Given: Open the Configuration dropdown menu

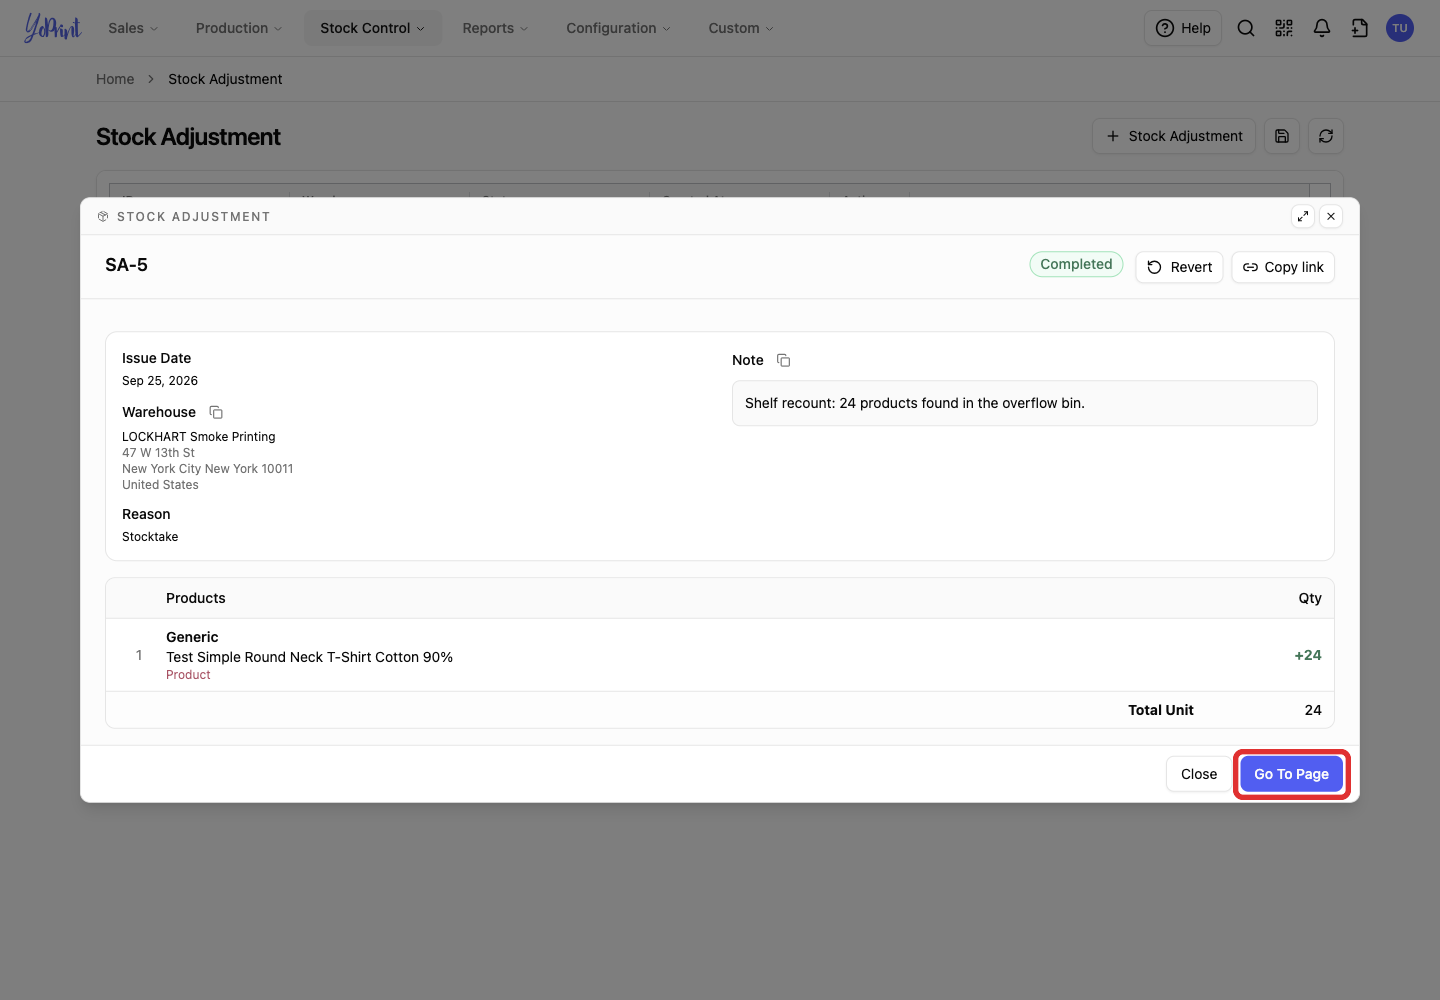Looking at the screenshot, I should click(x=618, y=28).
